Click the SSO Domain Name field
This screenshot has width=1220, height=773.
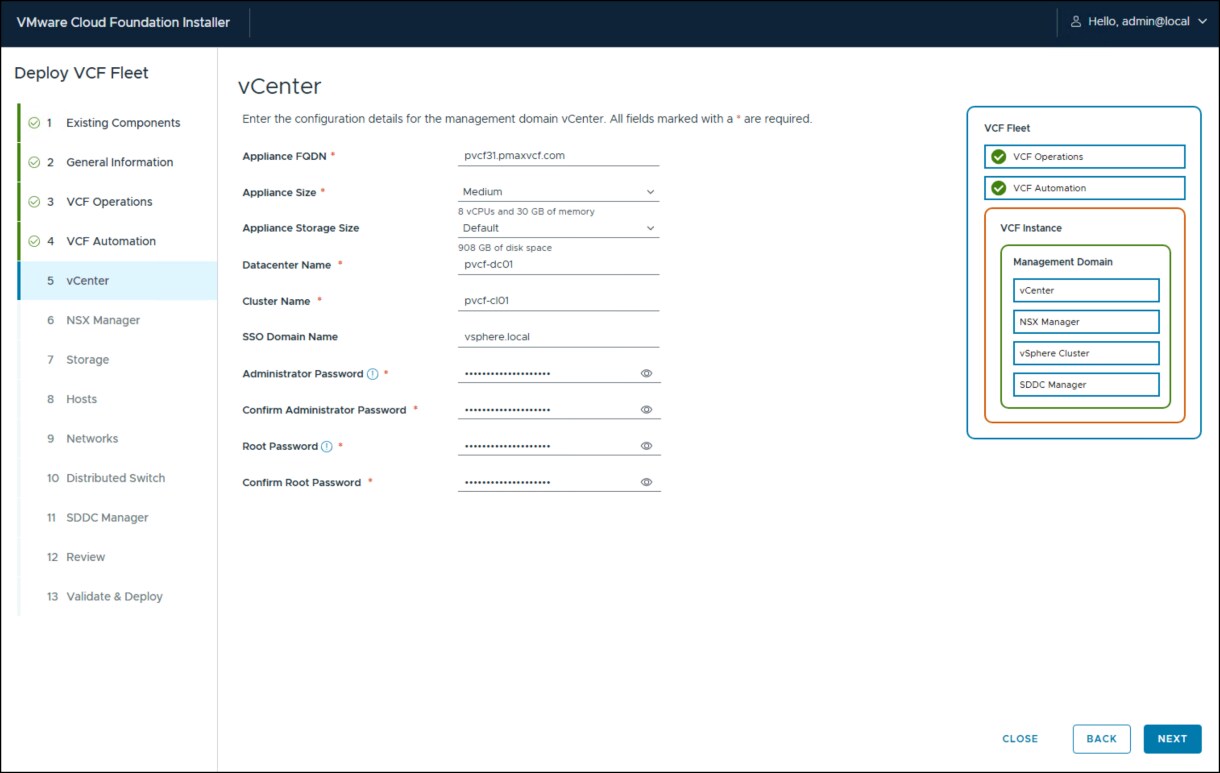point(559,337)
